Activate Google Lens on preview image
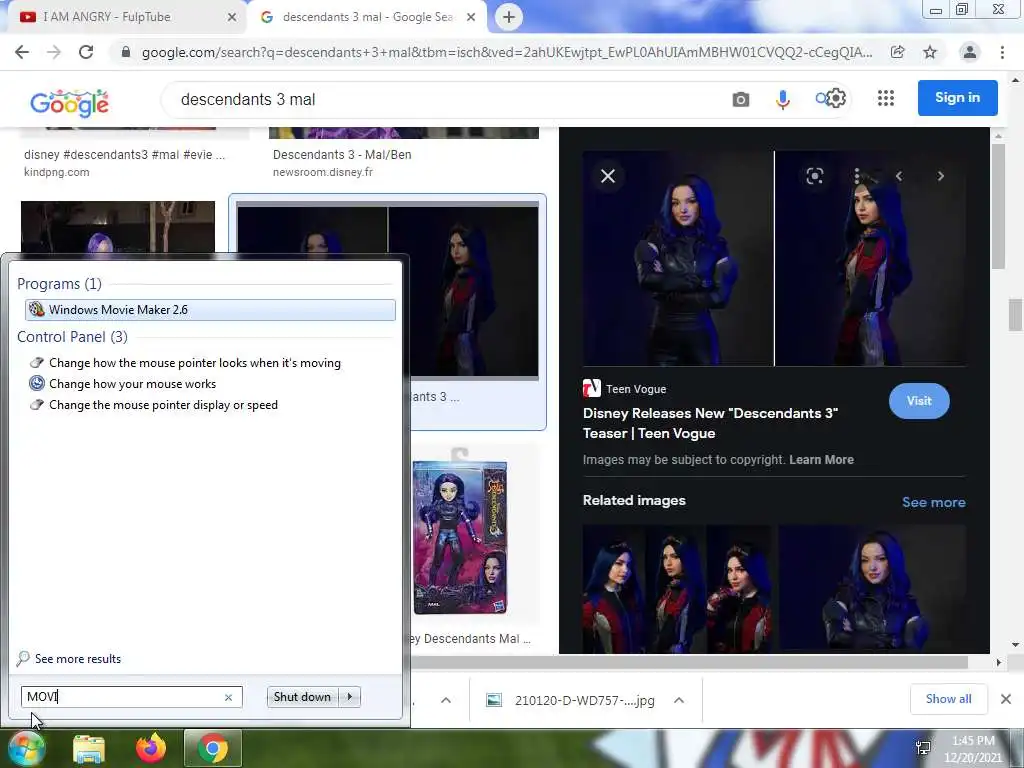The image size is (1024, 768). (x=814, y=176)
